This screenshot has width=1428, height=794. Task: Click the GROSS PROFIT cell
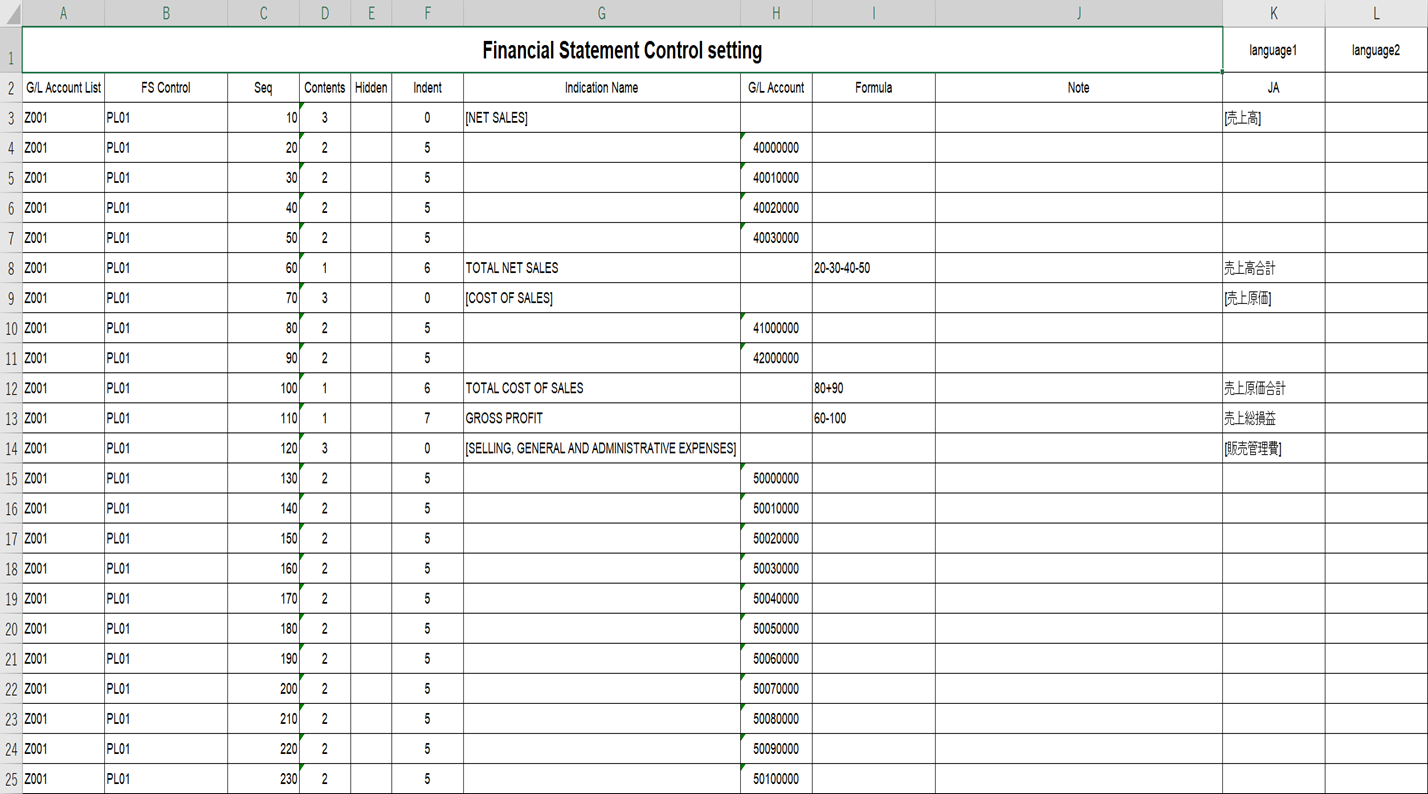click(x=601, y=418)
